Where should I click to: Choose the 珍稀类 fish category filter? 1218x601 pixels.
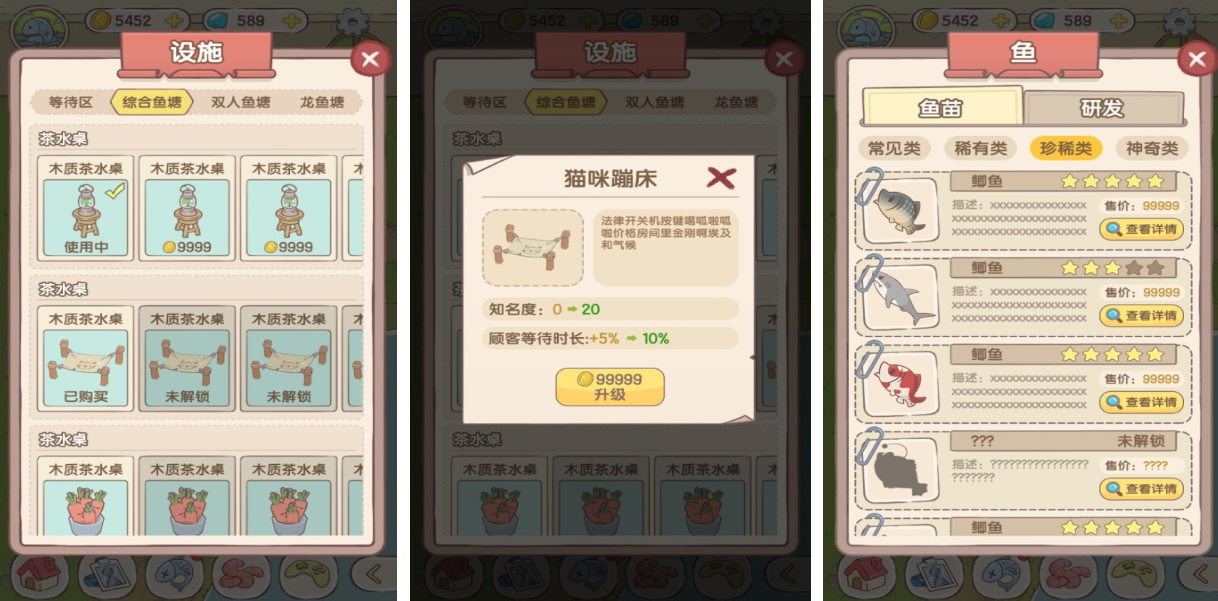tap(1066, 148)
